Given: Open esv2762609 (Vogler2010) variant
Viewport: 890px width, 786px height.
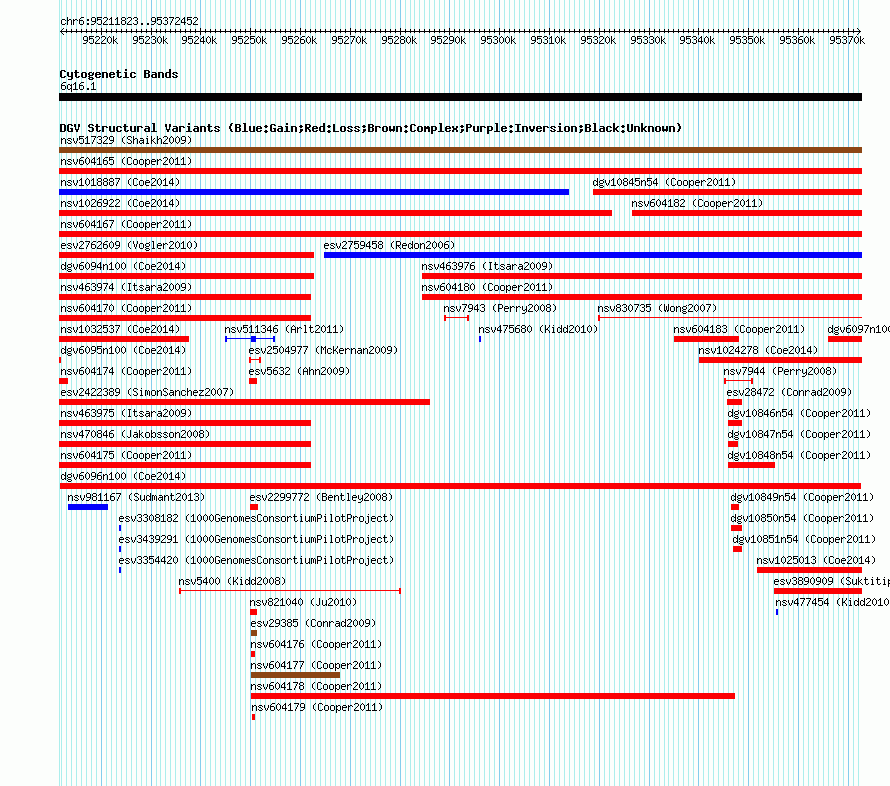Looking at the screenshot, I should pos(129,245).
